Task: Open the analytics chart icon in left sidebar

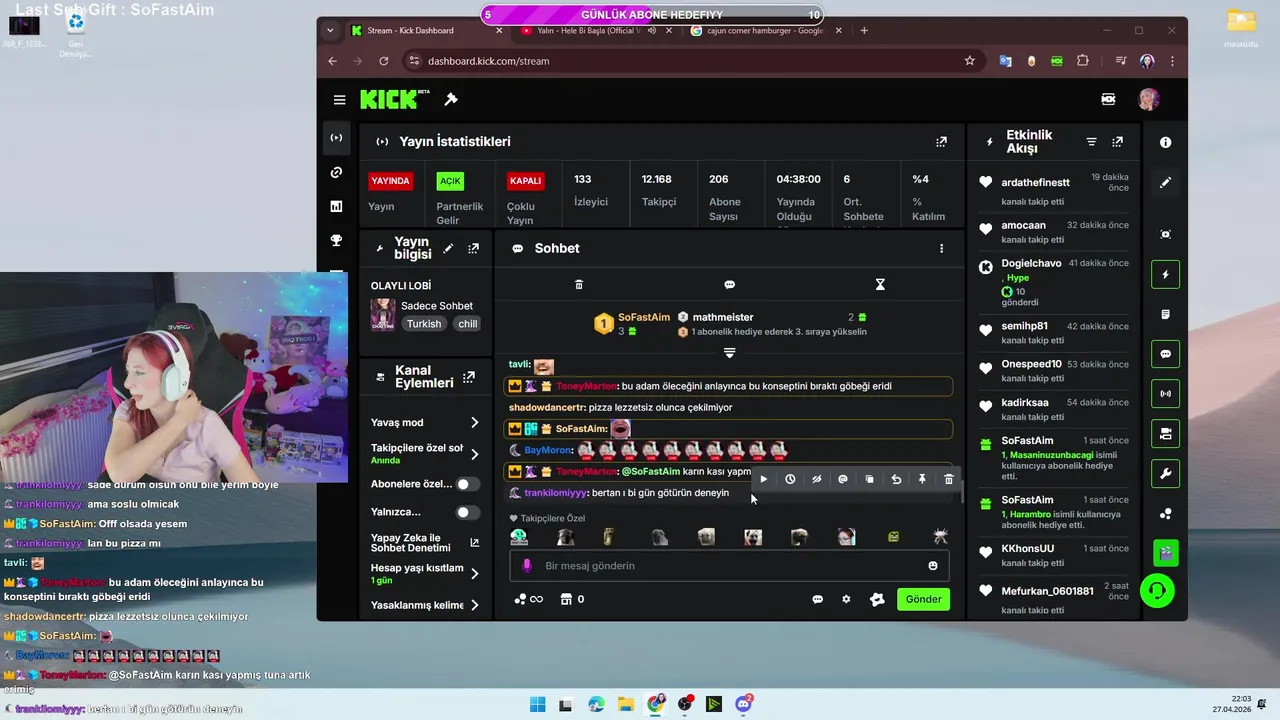Action: [336, 206]
